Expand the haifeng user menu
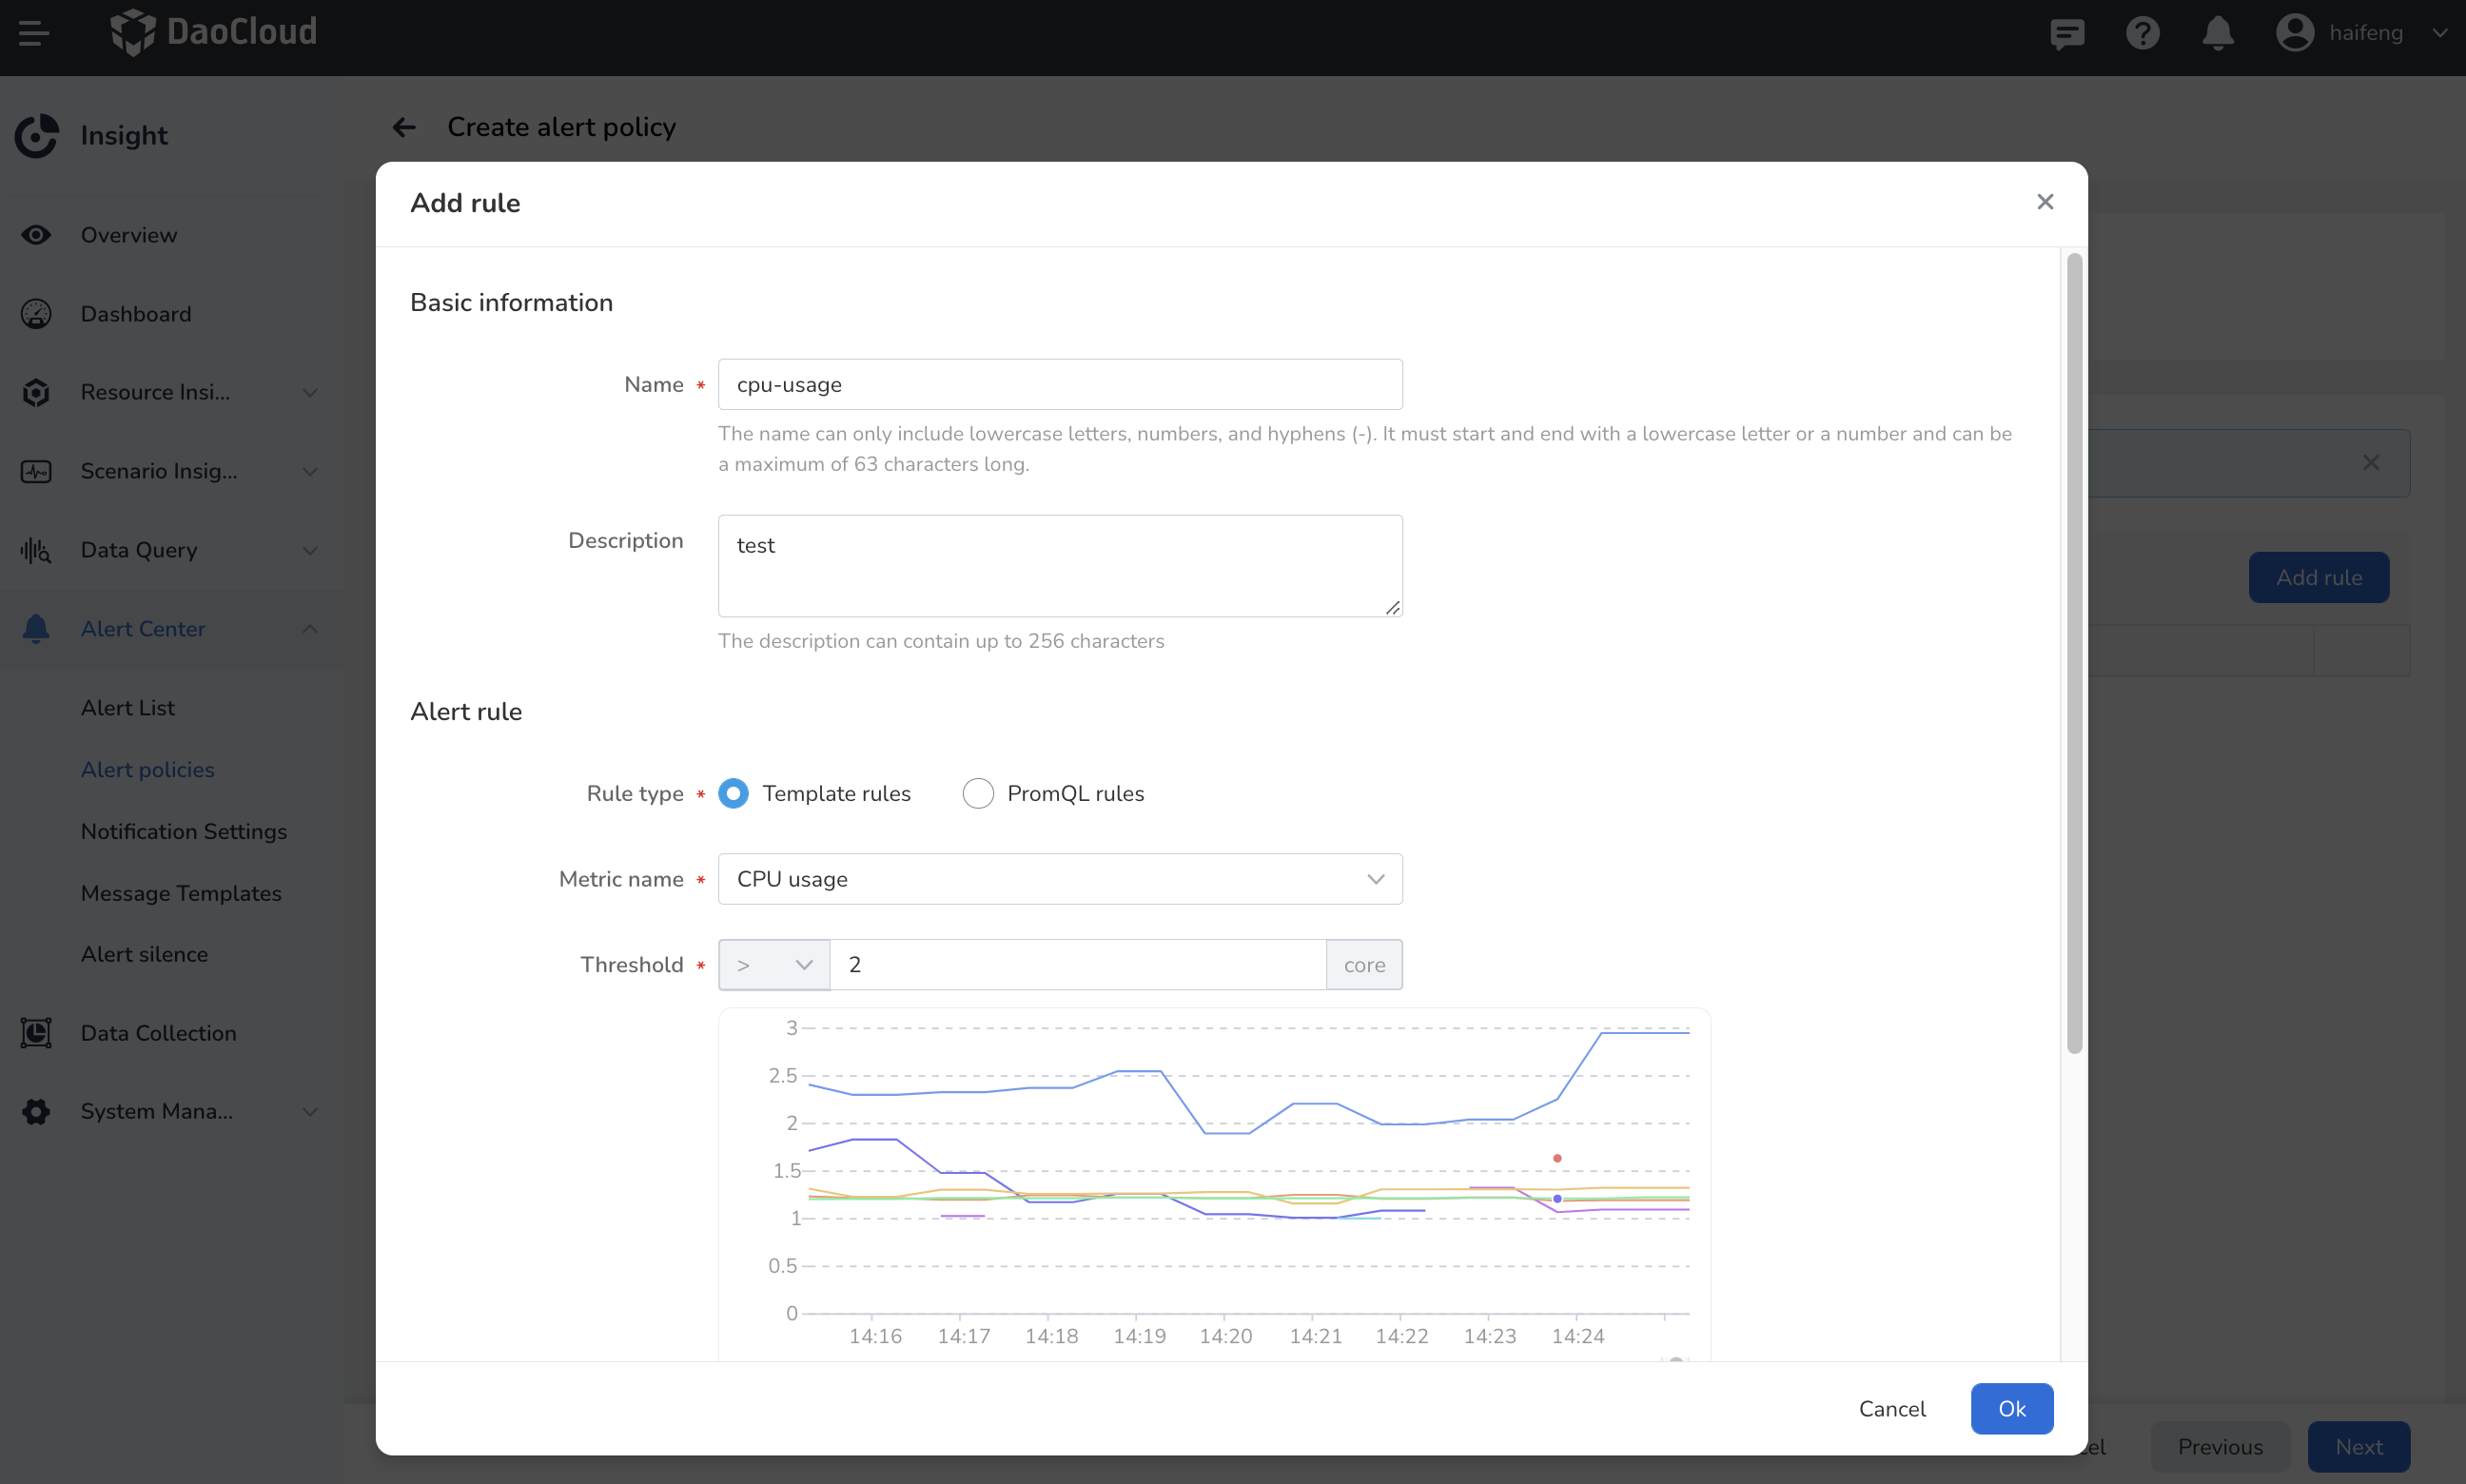Image resolution: width=2466 pixels, height=1484 pixels. [x=2439, y=33]
